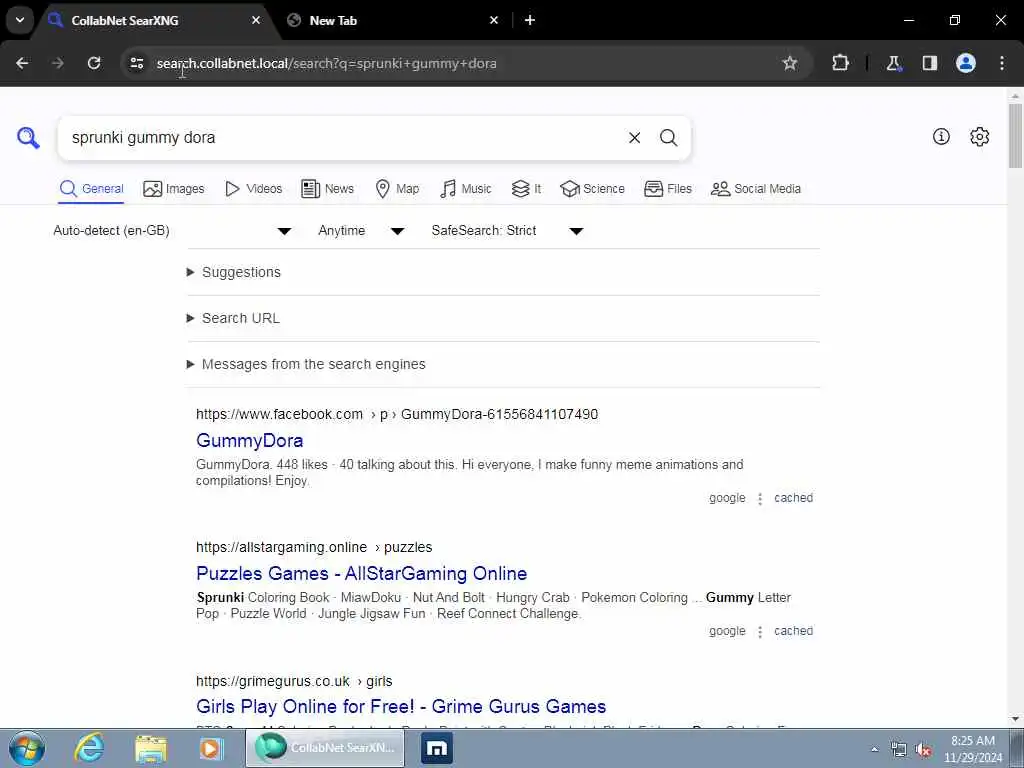Image resolution: width=1024 pixels, height=768 pixels.
Task: Open Chrome Labs flask icon
Action: coord(893,63)
